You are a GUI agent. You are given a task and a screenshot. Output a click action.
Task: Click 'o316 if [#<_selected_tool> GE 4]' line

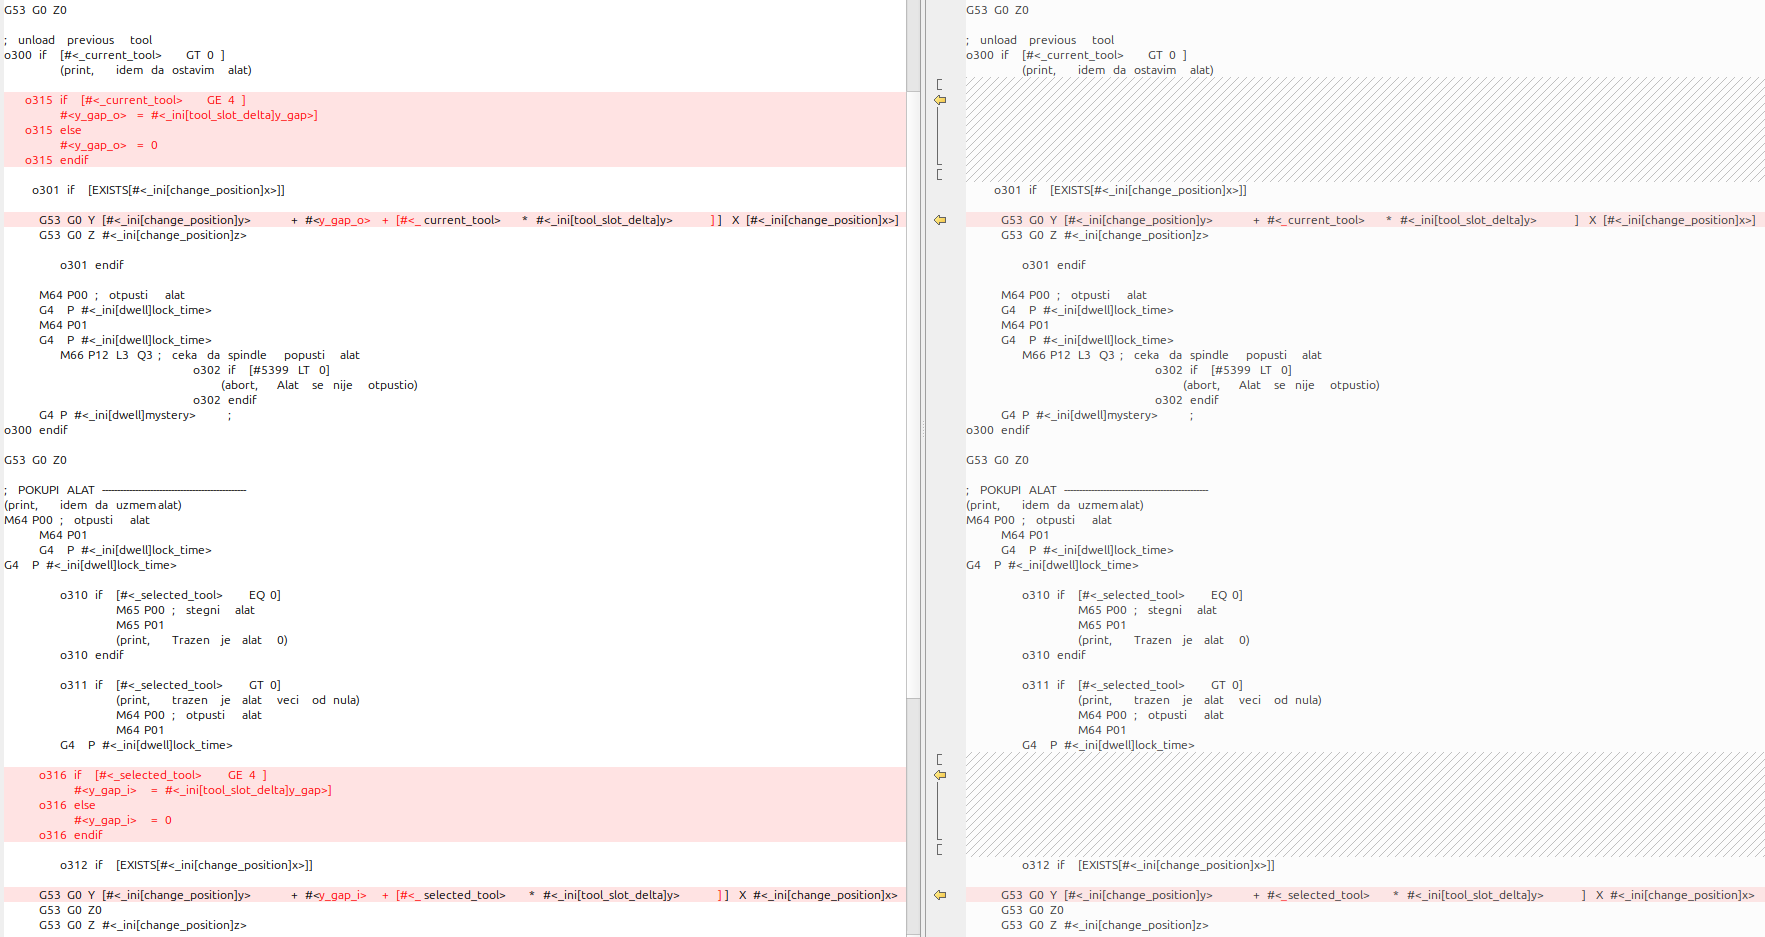tap(152, 775)
